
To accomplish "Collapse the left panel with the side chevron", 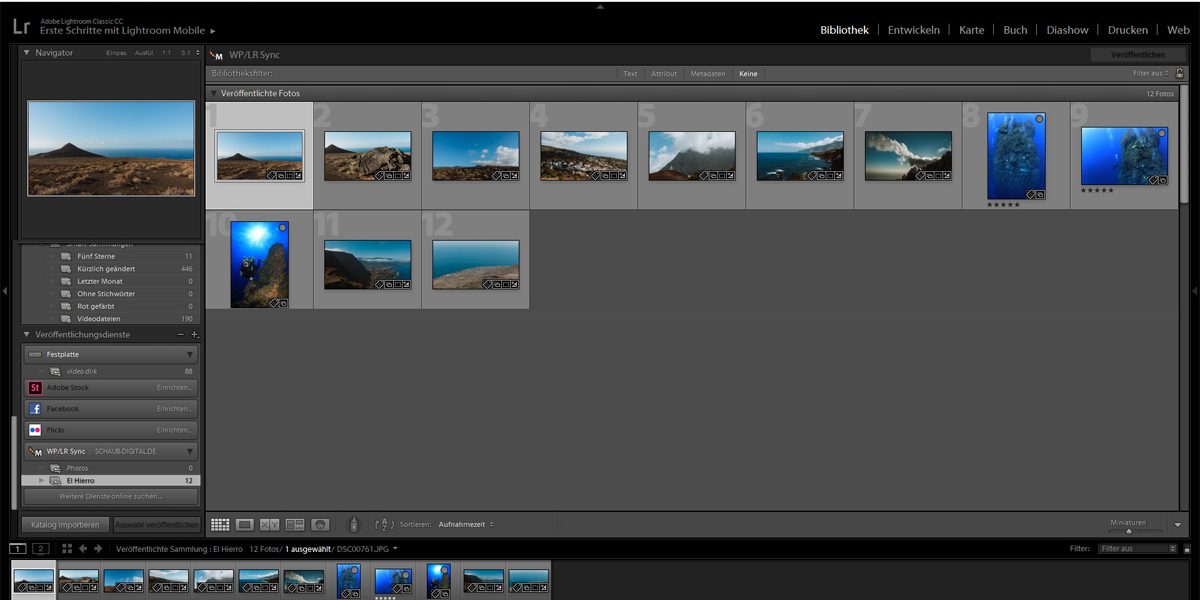I will (x=7, y=291).
